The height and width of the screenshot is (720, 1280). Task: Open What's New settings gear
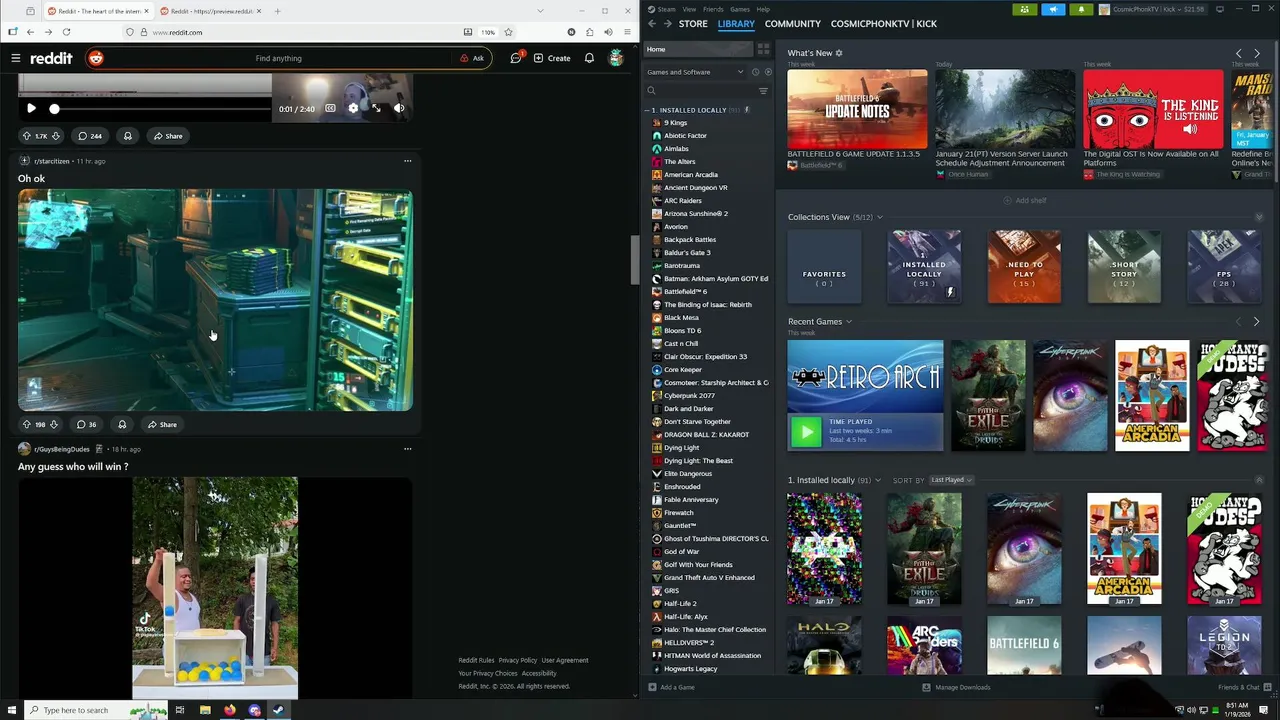pyautogui.click(x=839, y=53)
